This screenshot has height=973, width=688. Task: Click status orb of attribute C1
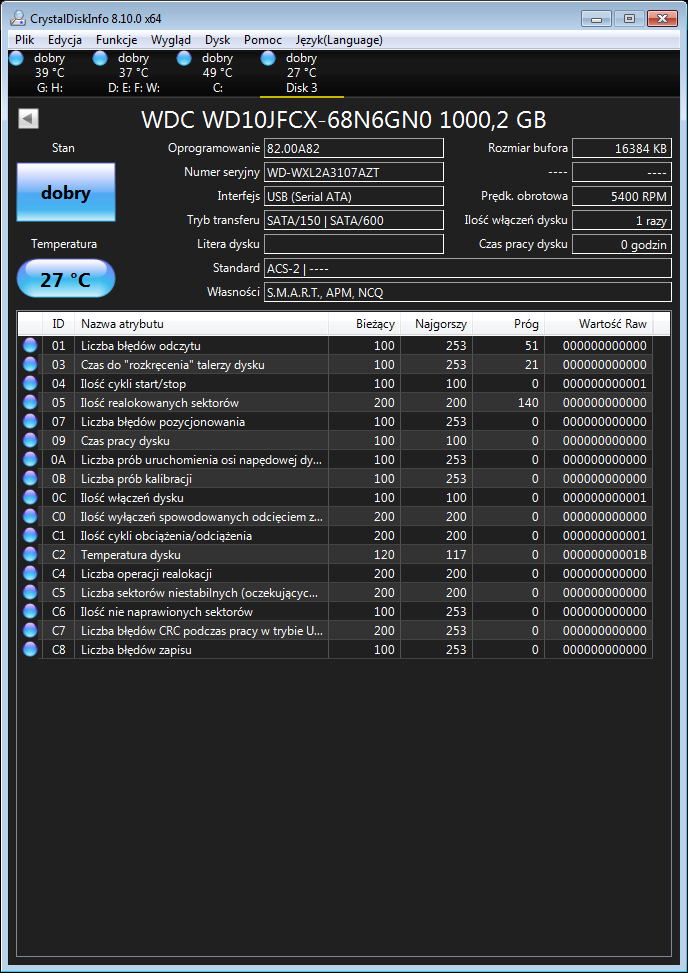pos(30,536)
